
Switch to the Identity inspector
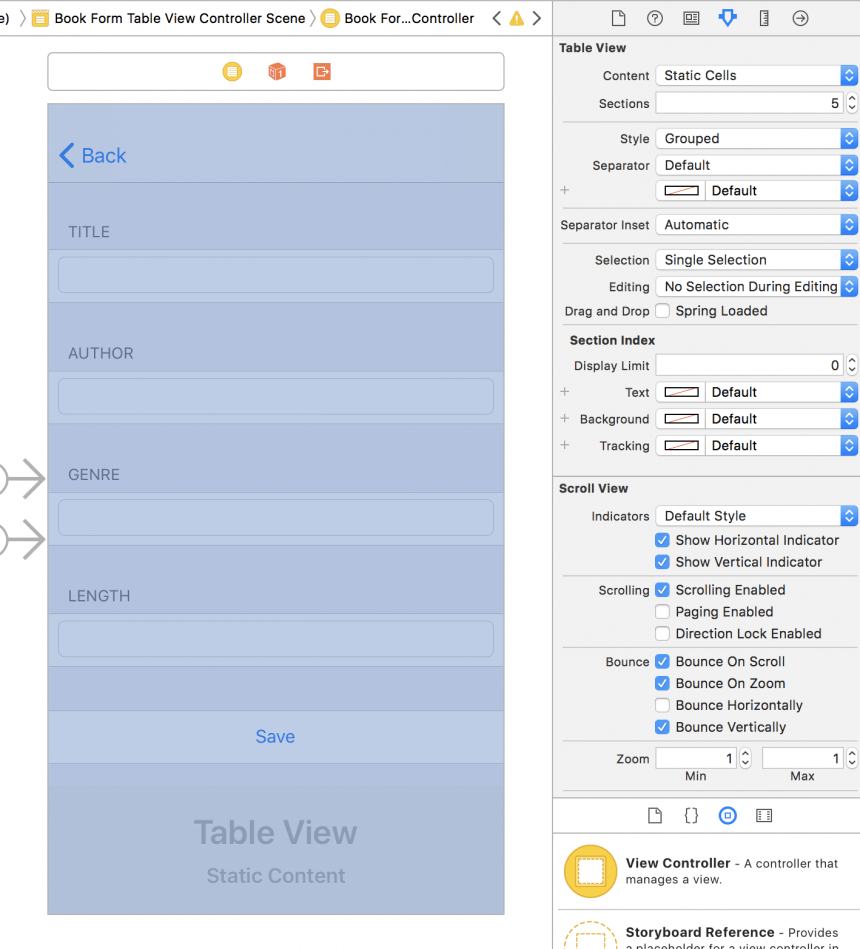point(691,18)
